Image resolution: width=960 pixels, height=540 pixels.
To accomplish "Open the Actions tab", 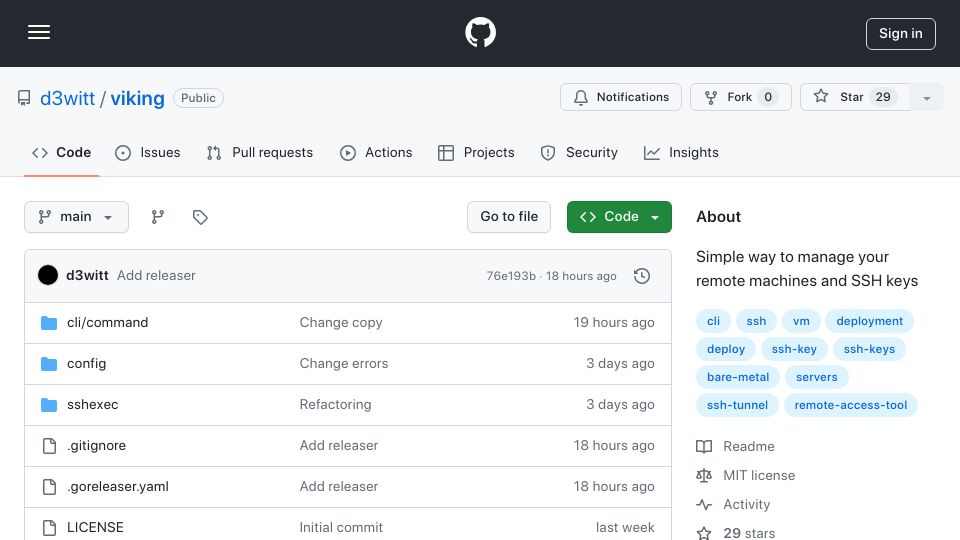I will tap(376, 152).
